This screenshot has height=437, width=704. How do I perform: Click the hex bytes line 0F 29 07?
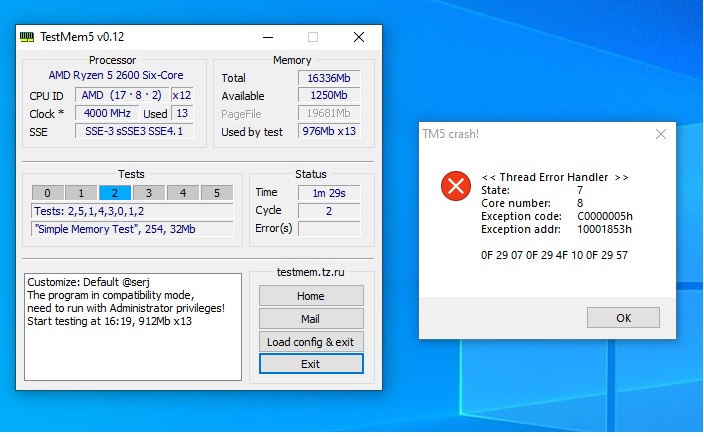[554, 255]
